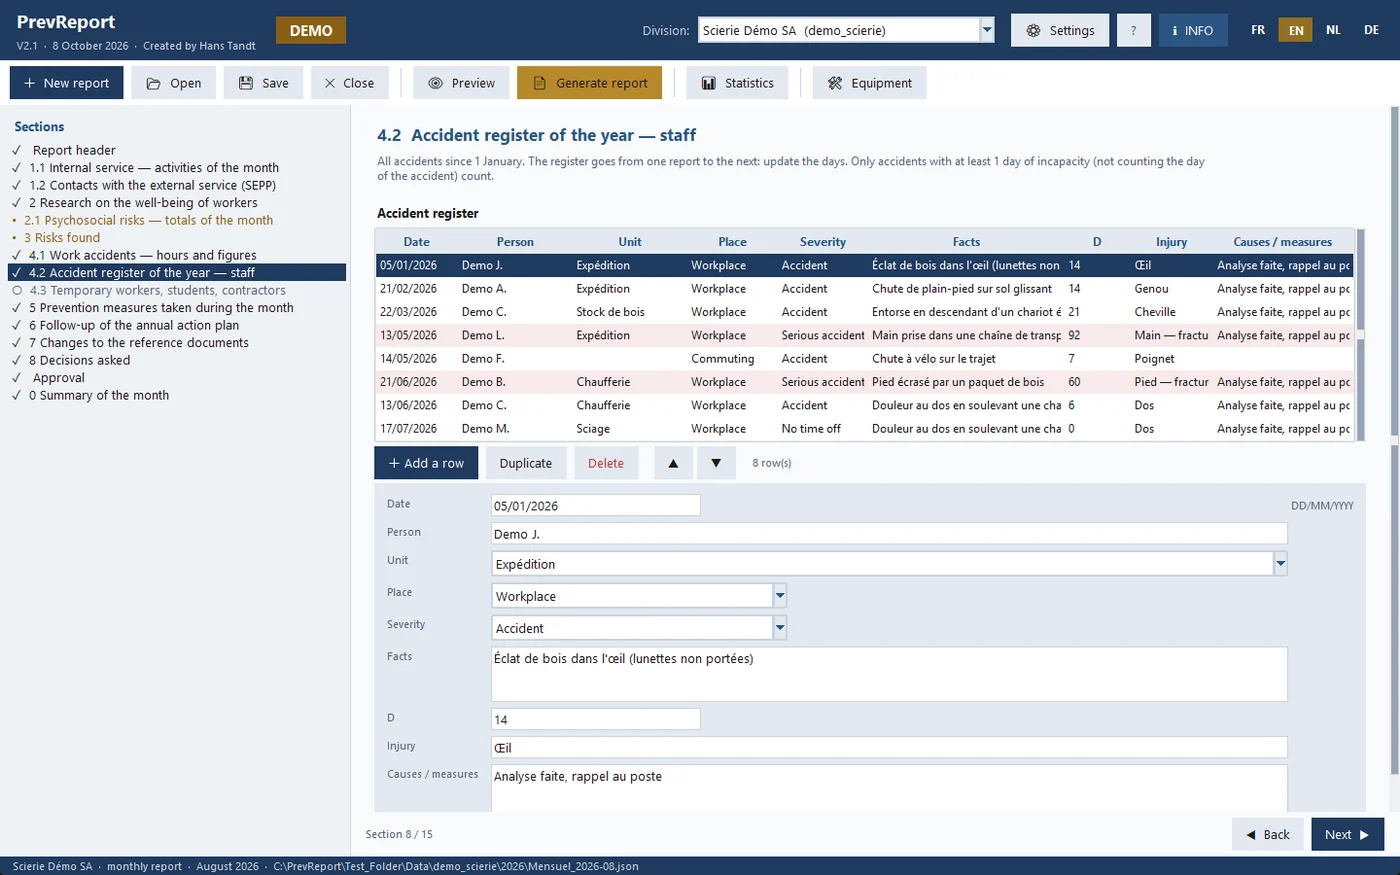
Task: Switch language to FR
Action: tap(1258, 30)
